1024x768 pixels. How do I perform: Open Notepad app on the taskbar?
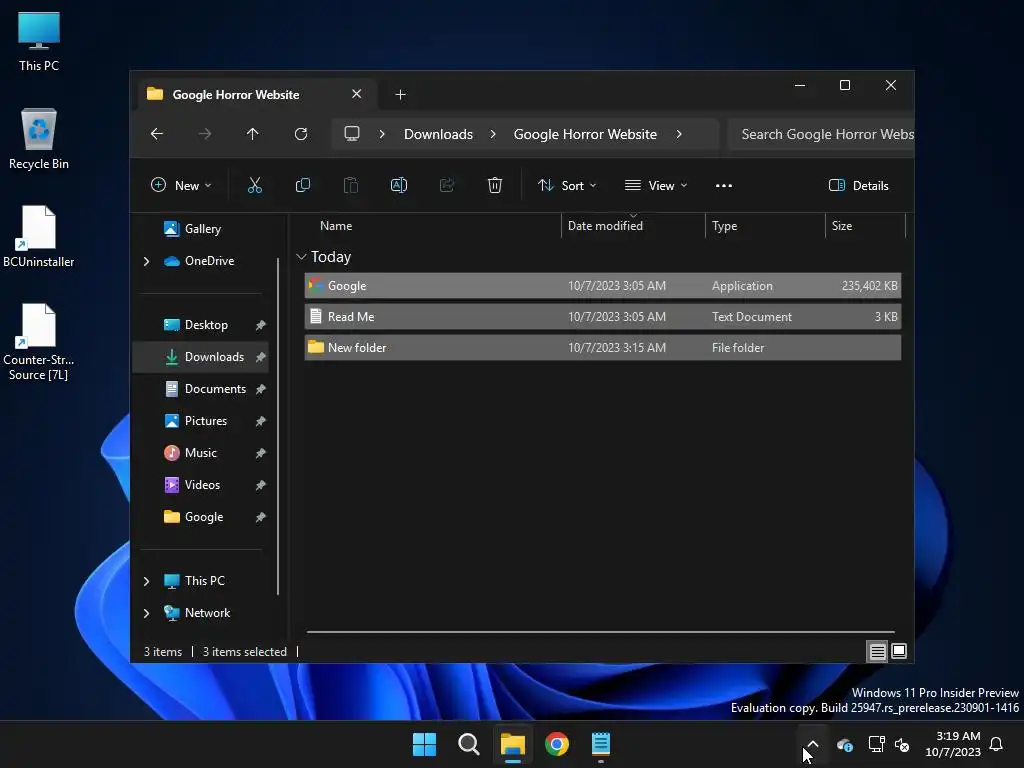(x=601, y=744)
